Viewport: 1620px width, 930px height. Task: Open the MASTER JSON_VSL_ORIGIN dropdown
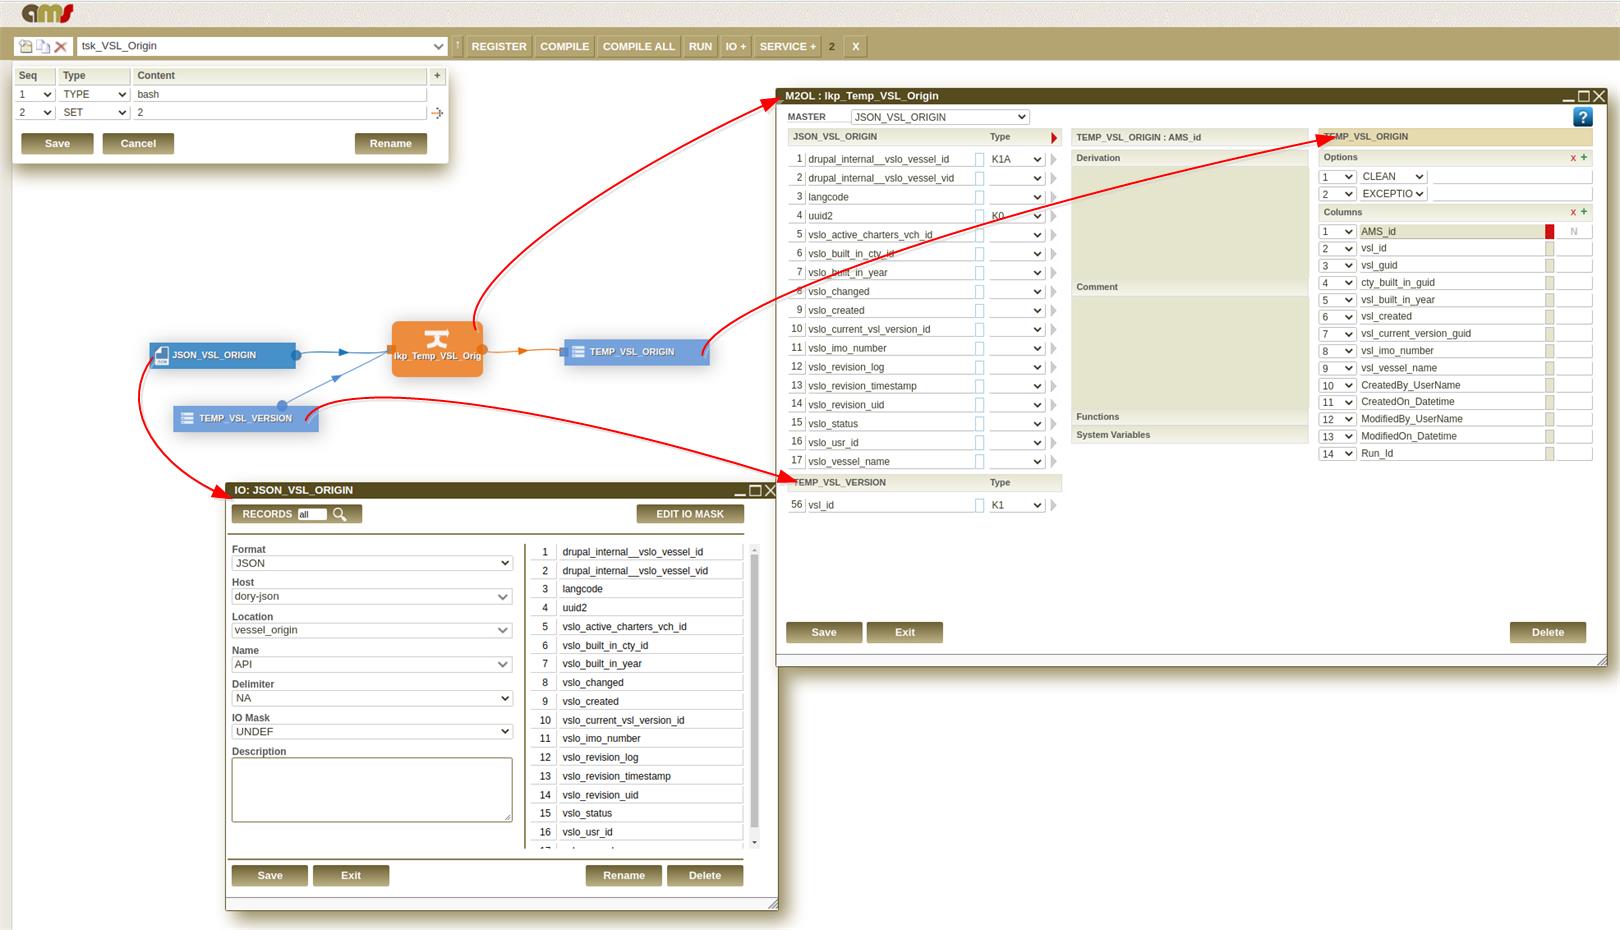pyautogui.click(x=940, y=117)
